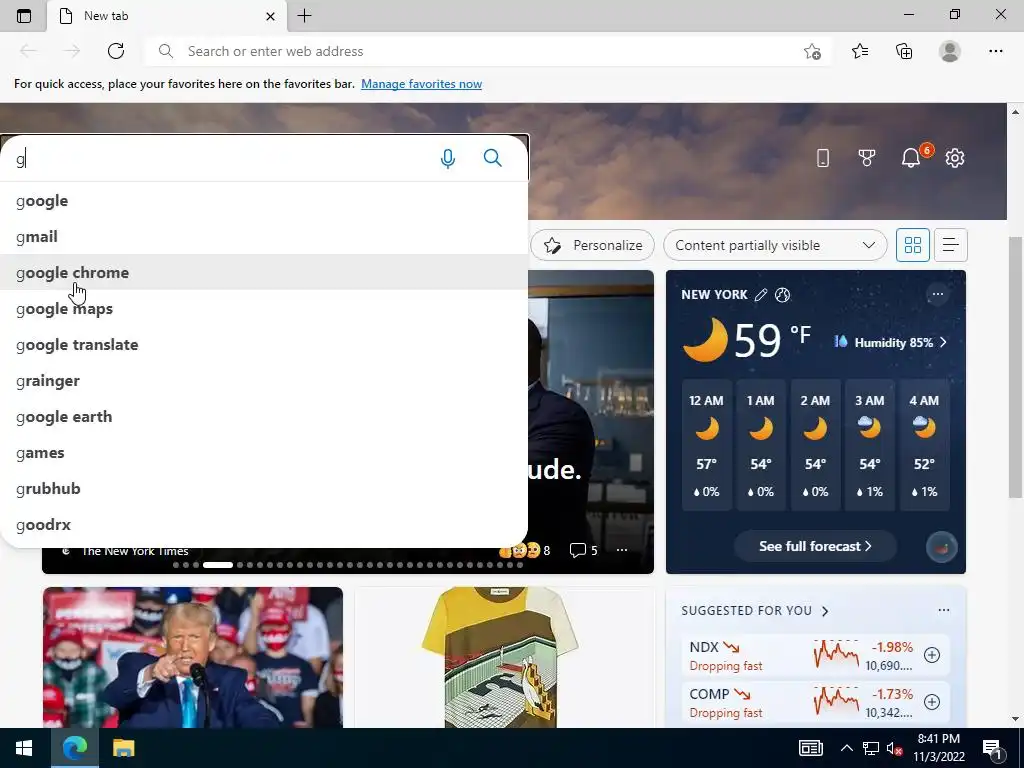Select the 12 AM hourly forecast
The width and height of the screenshot is (1024, 768).
click(707, 445)
